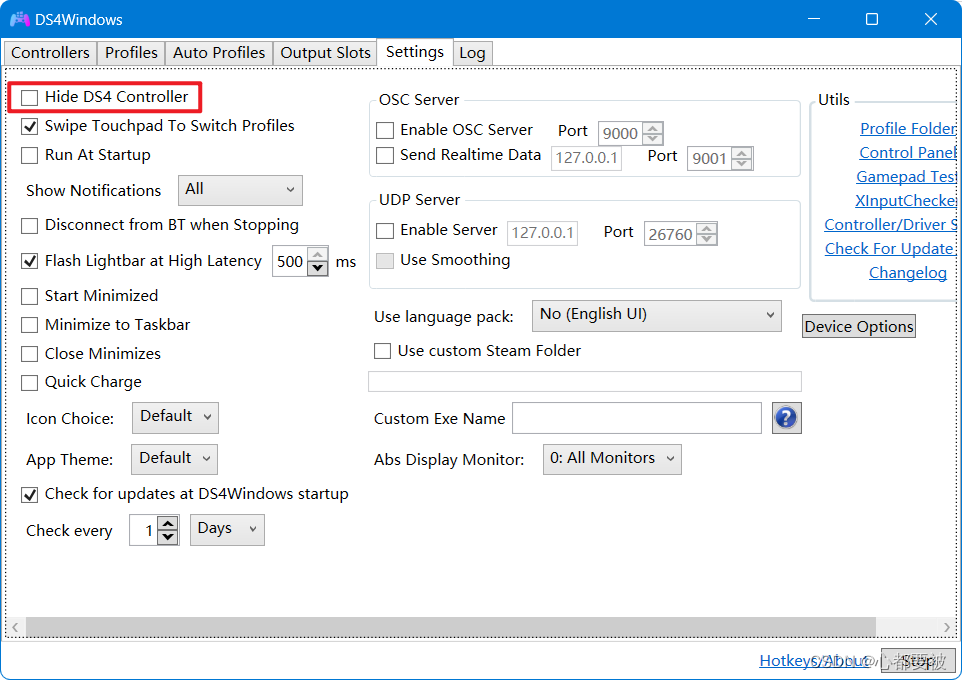The image size is (962, 680).
Task: Toggle Send Realtime Data checkbox
Action: coord(385,156)
